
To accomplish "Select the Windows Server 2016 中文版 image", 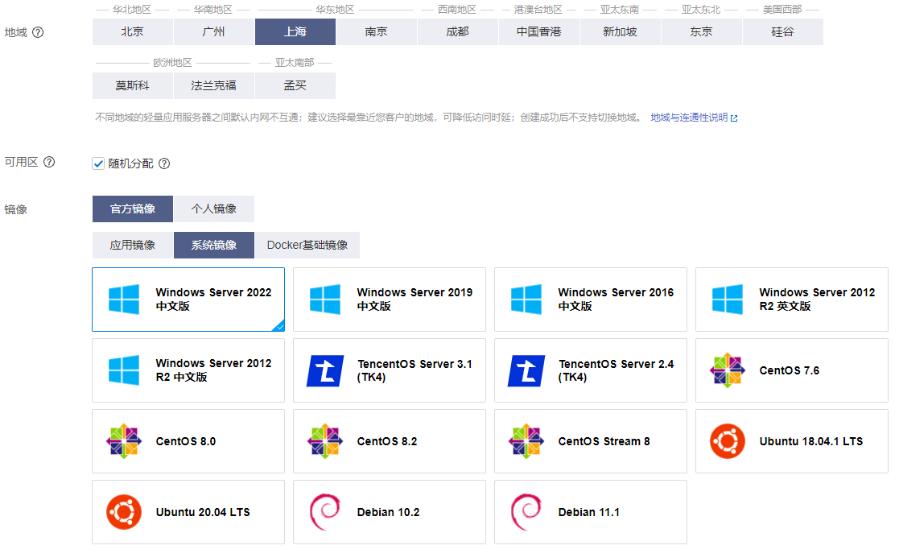I will tap(590, 299).
